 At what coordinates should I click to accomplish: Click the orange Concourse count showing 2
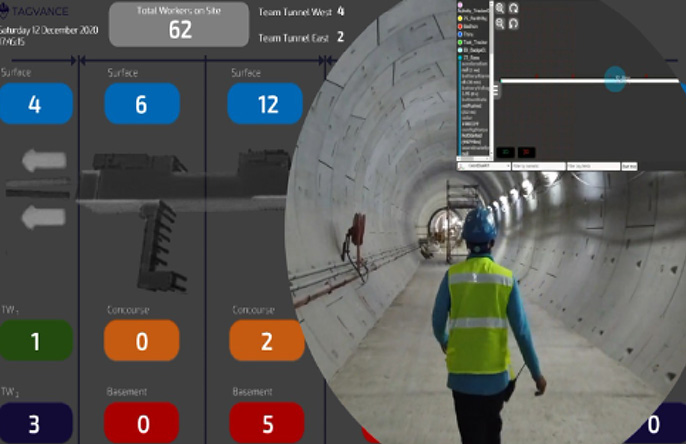(x=265, y=341)
